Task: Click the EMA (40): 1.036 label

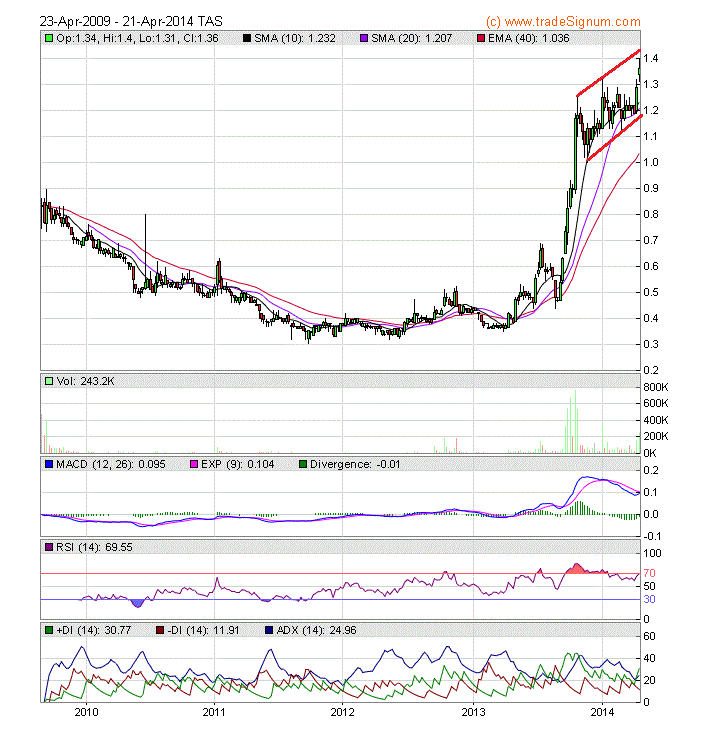Action: [x=529, y=38]
